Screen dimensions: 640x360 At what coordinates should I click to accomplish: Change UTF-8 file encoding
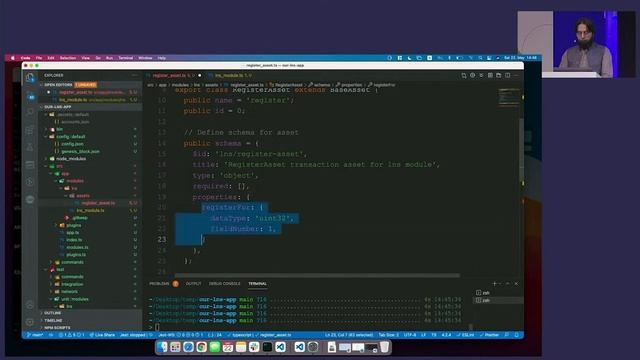pos(410,335)
